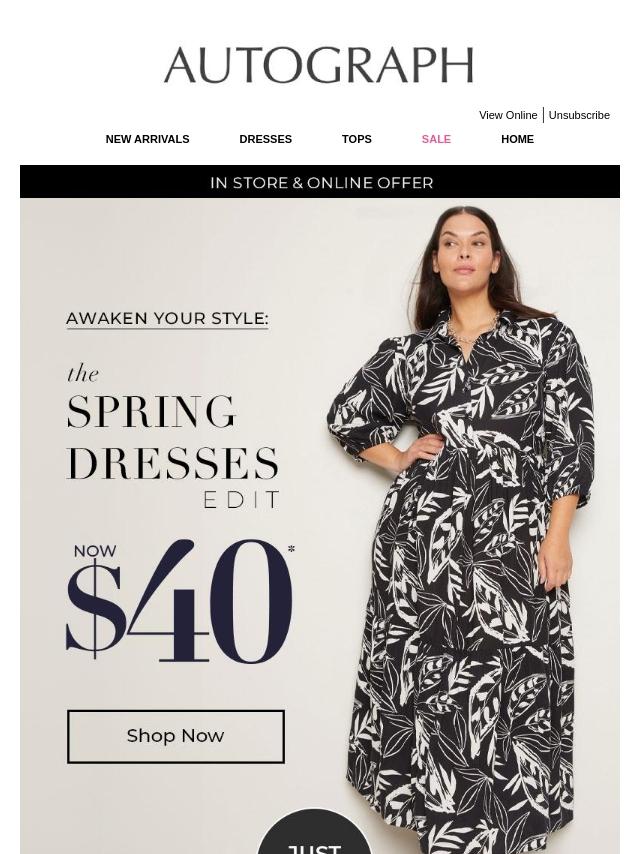Image resolution: width=640 pixels, height=854 pixels.
Task: Click the AUTOGRAPH logo
Action: click(319, 65)
